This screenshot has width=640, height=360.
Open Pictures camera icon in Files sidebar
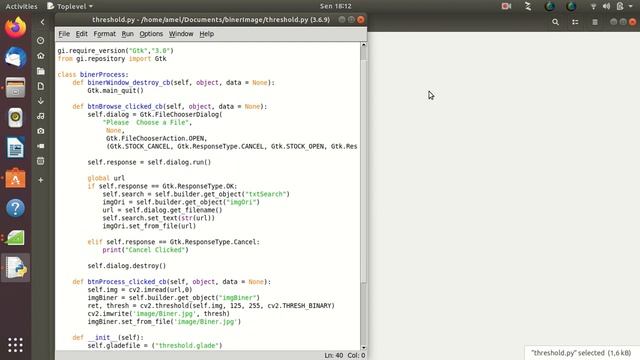coord(40,131)
